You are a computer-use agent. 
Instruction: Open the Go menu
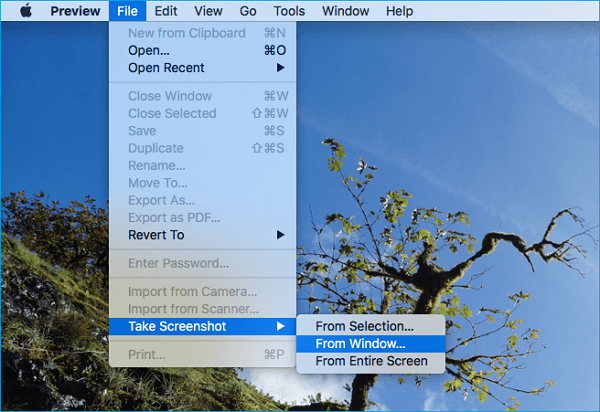click(248, 11)
